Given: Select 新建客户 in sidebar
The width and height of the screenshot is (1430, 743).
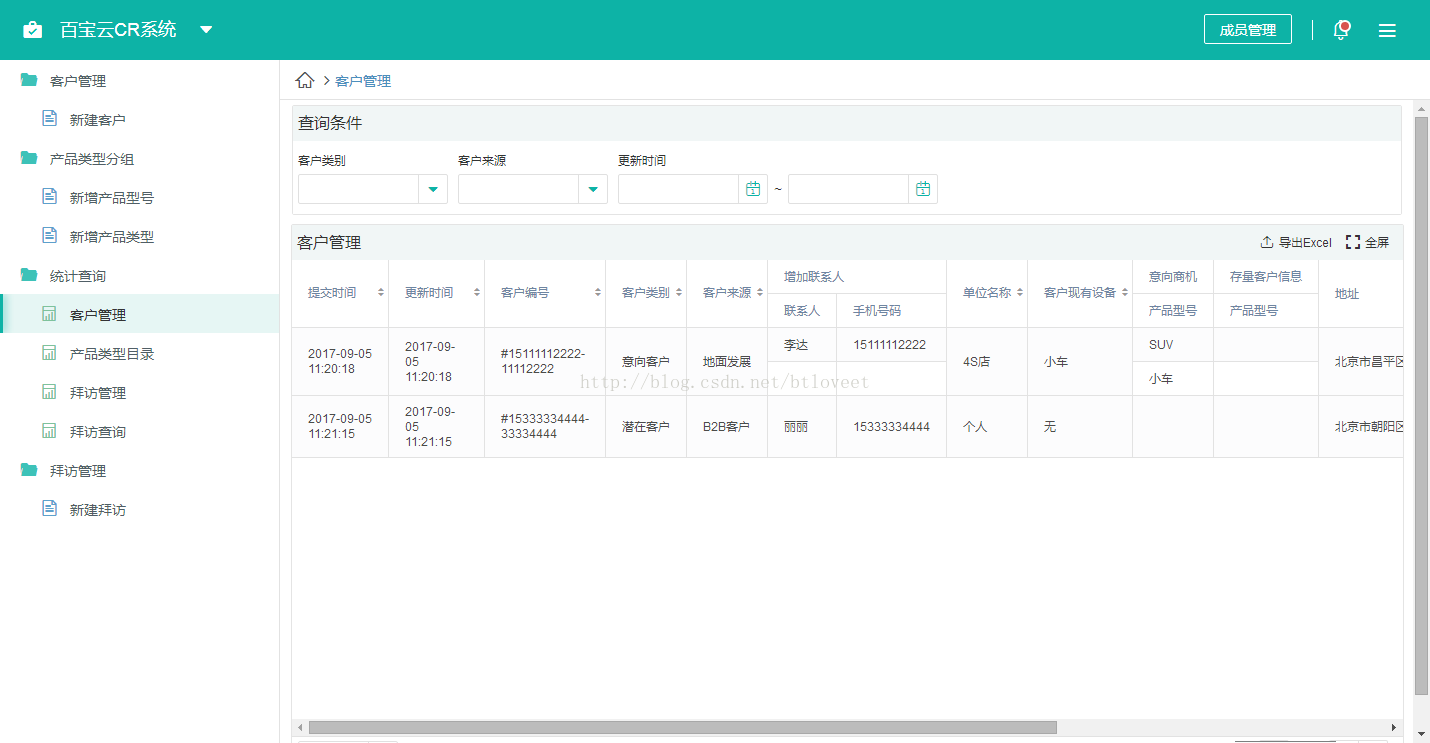Looking at the screenshot, I should 97,120.
